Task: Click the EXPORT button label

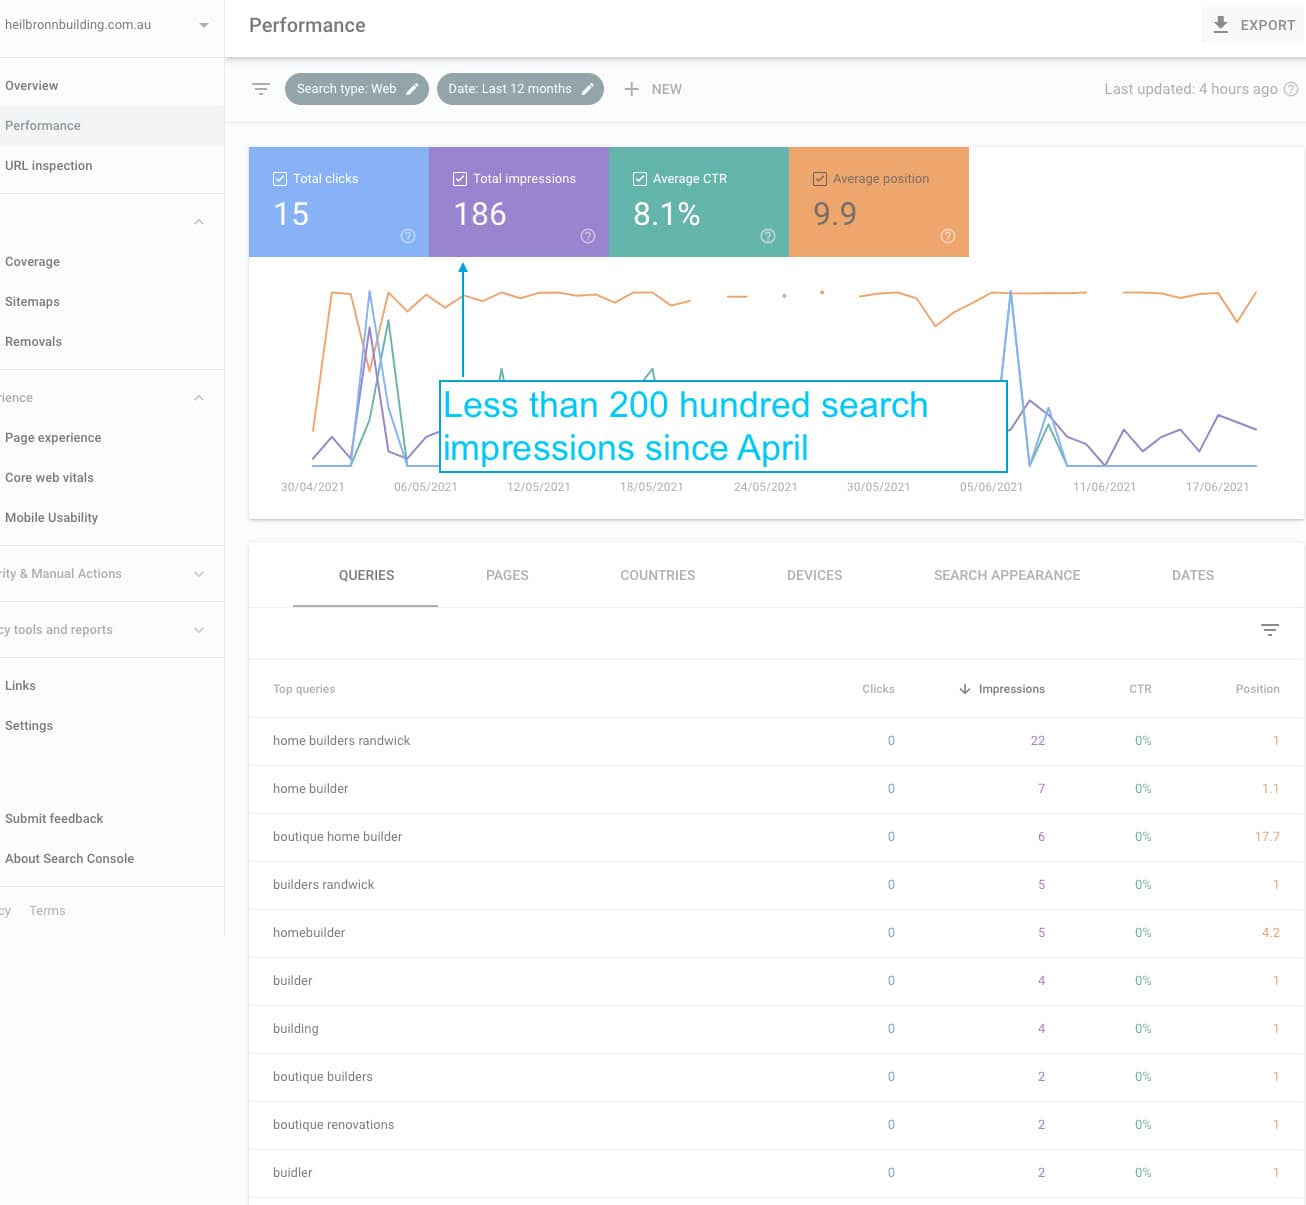Action: [1267, 25]
